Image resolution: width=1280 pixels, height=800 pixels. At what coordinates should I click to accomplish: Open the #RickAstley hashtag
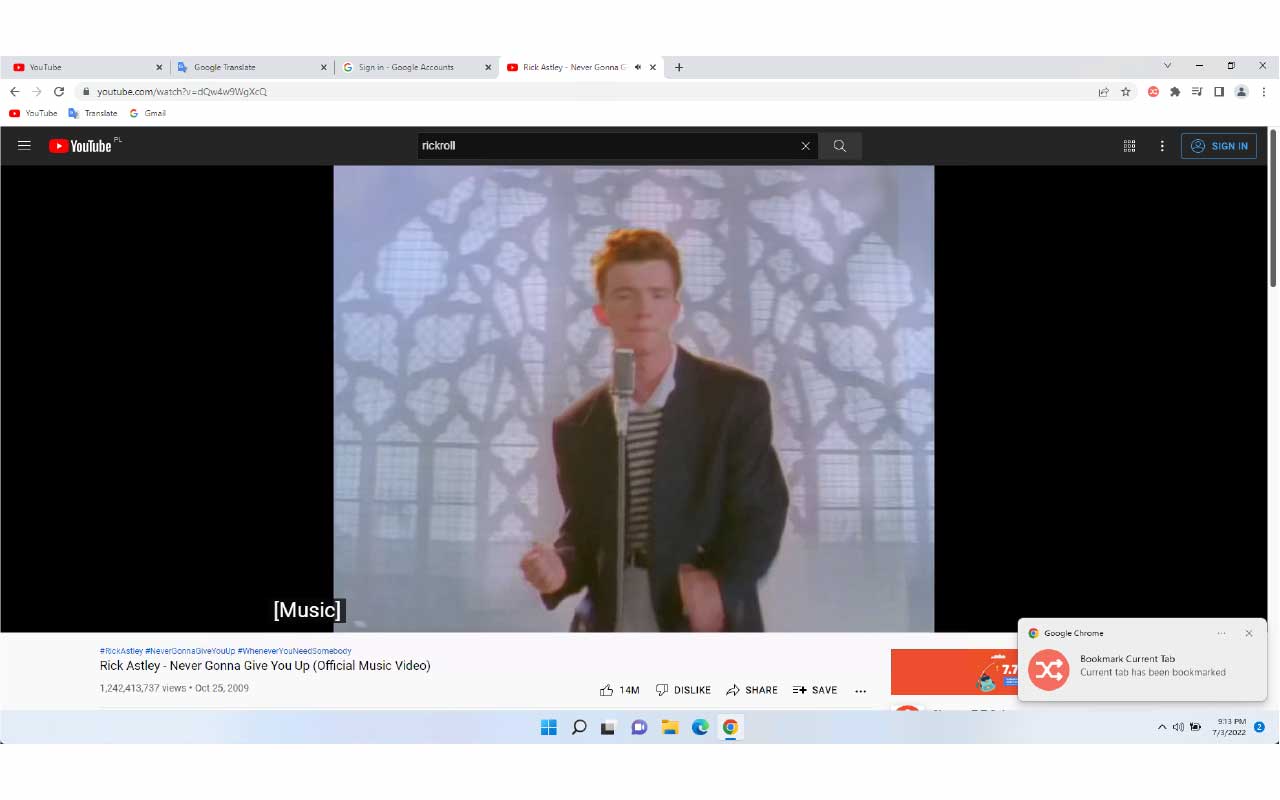(121, 651)
